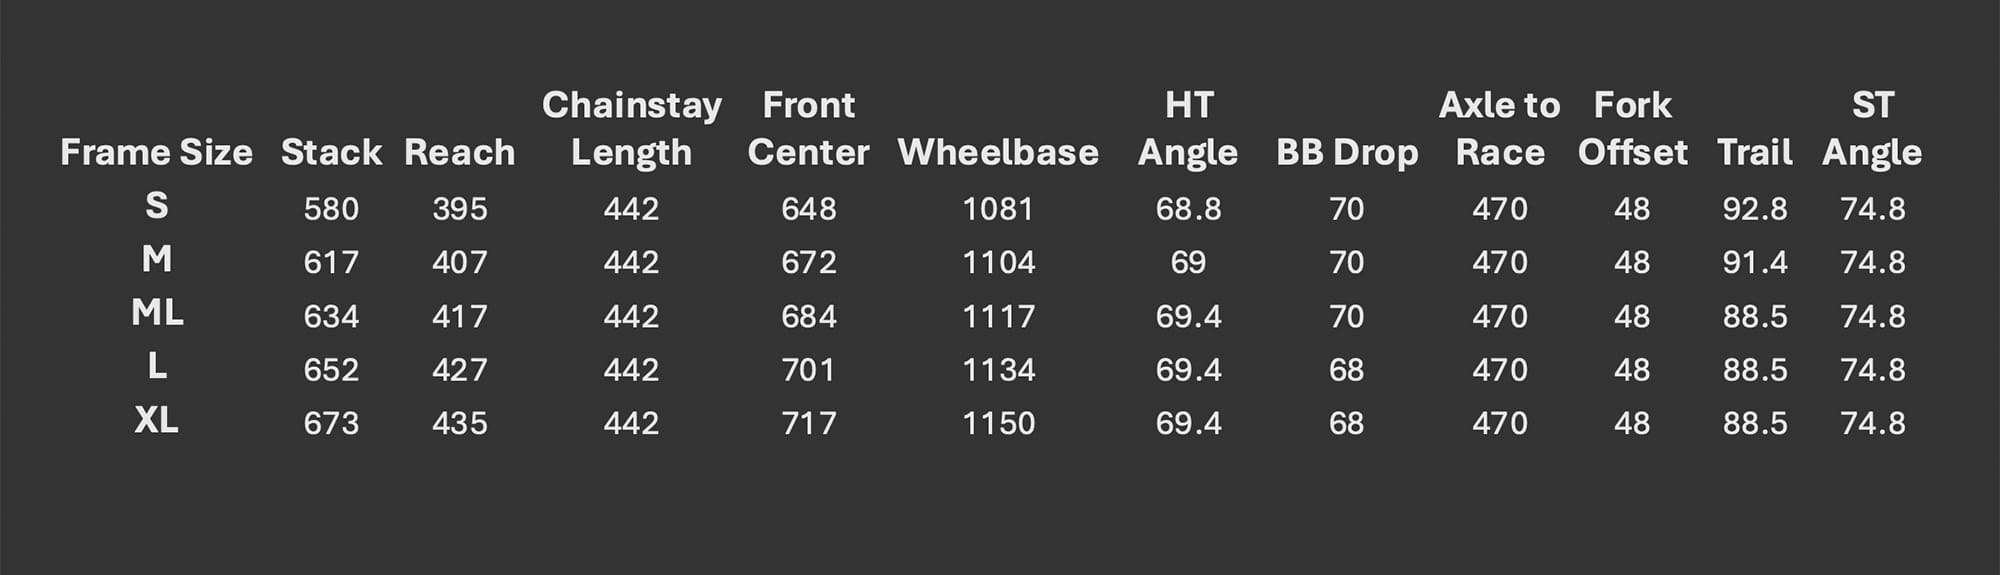2000x575 pixels.
Task: Select front center value 701
Action: [808, 370]
